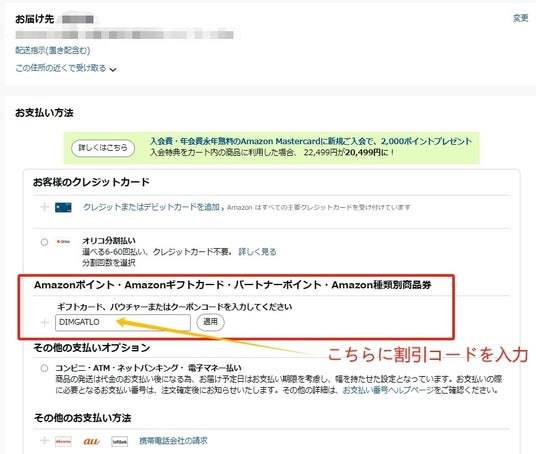
Task: Open 分割回数を選択 installment selector
Action: (x=109, y=263)
